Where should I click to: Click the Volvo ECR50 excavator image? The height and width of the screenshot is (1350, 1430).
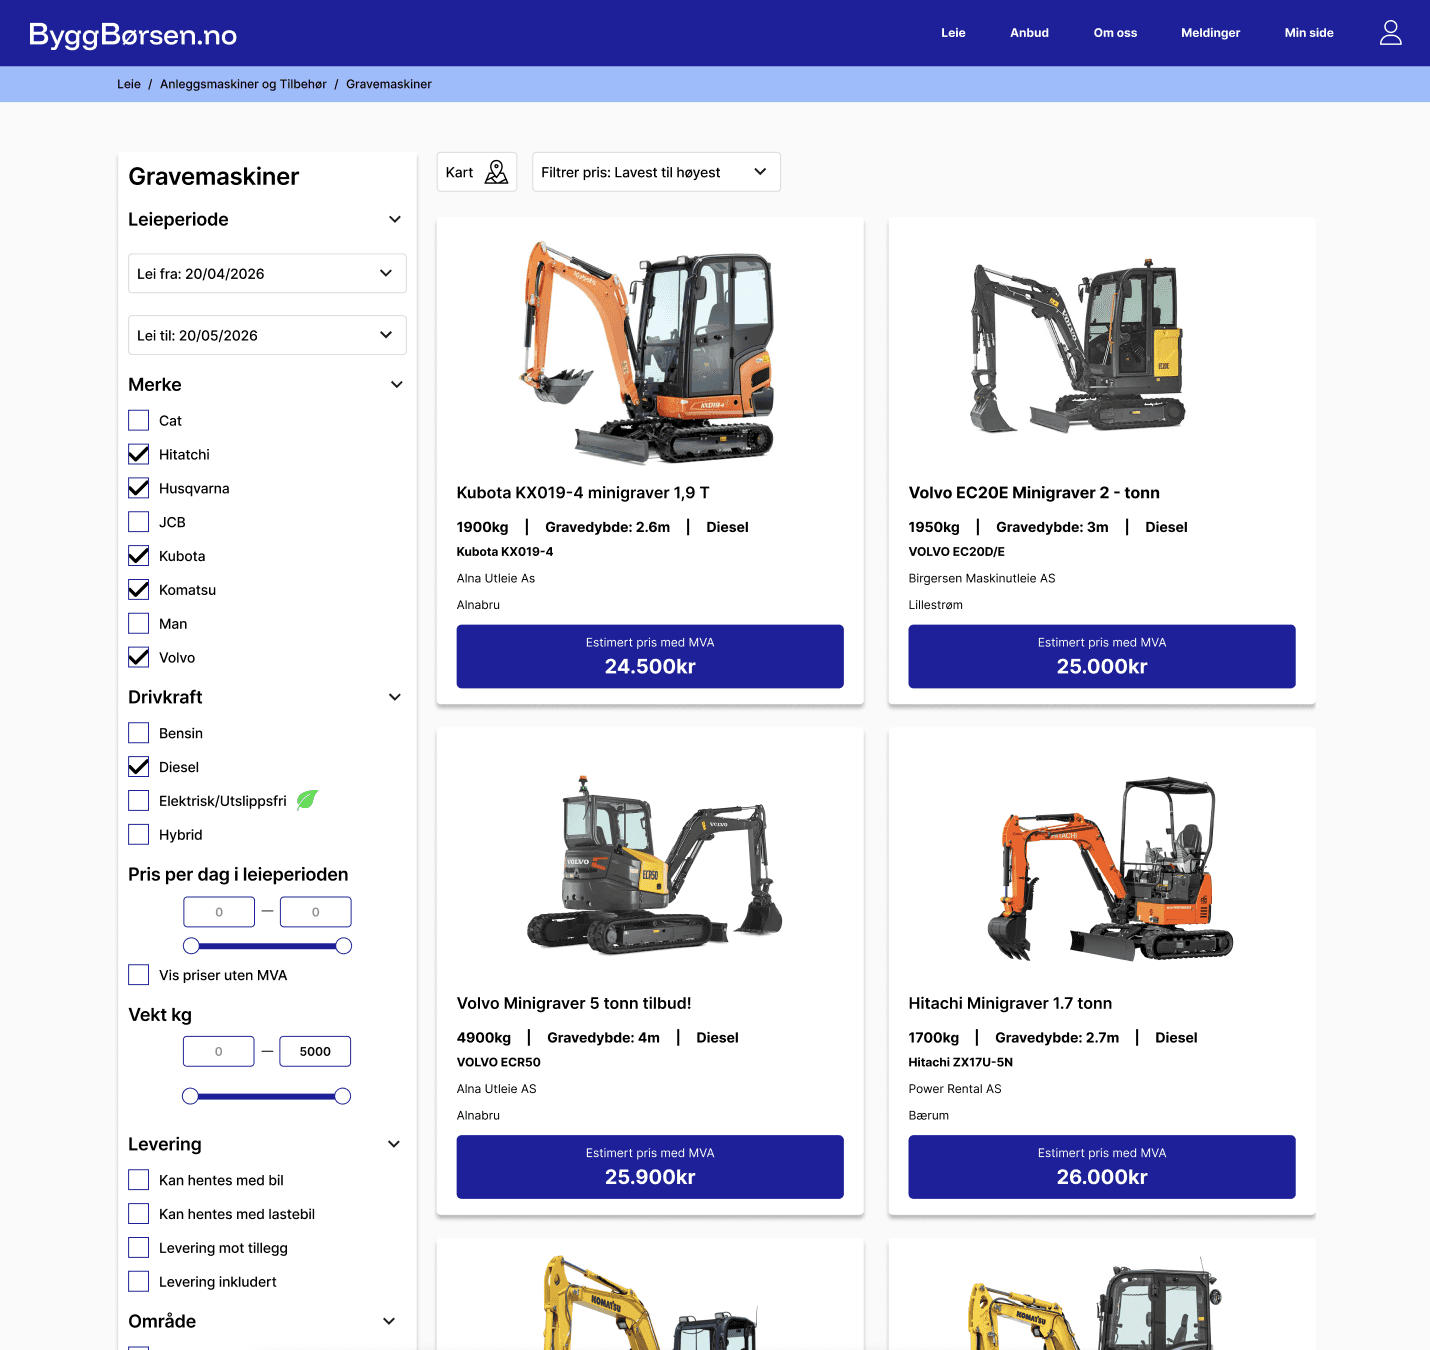coord(655,863)
